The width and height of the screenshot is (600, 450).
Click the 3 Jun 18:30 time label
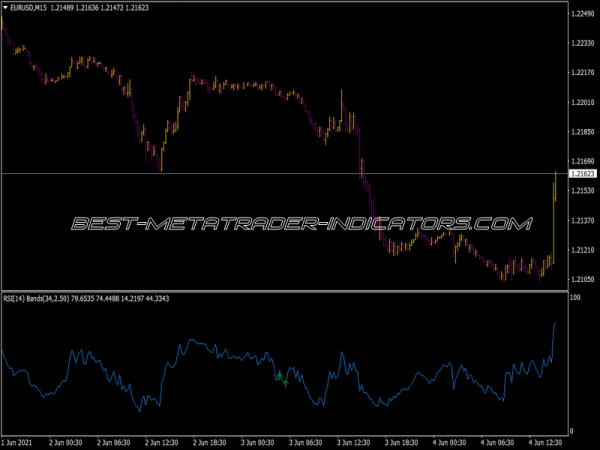401,443
